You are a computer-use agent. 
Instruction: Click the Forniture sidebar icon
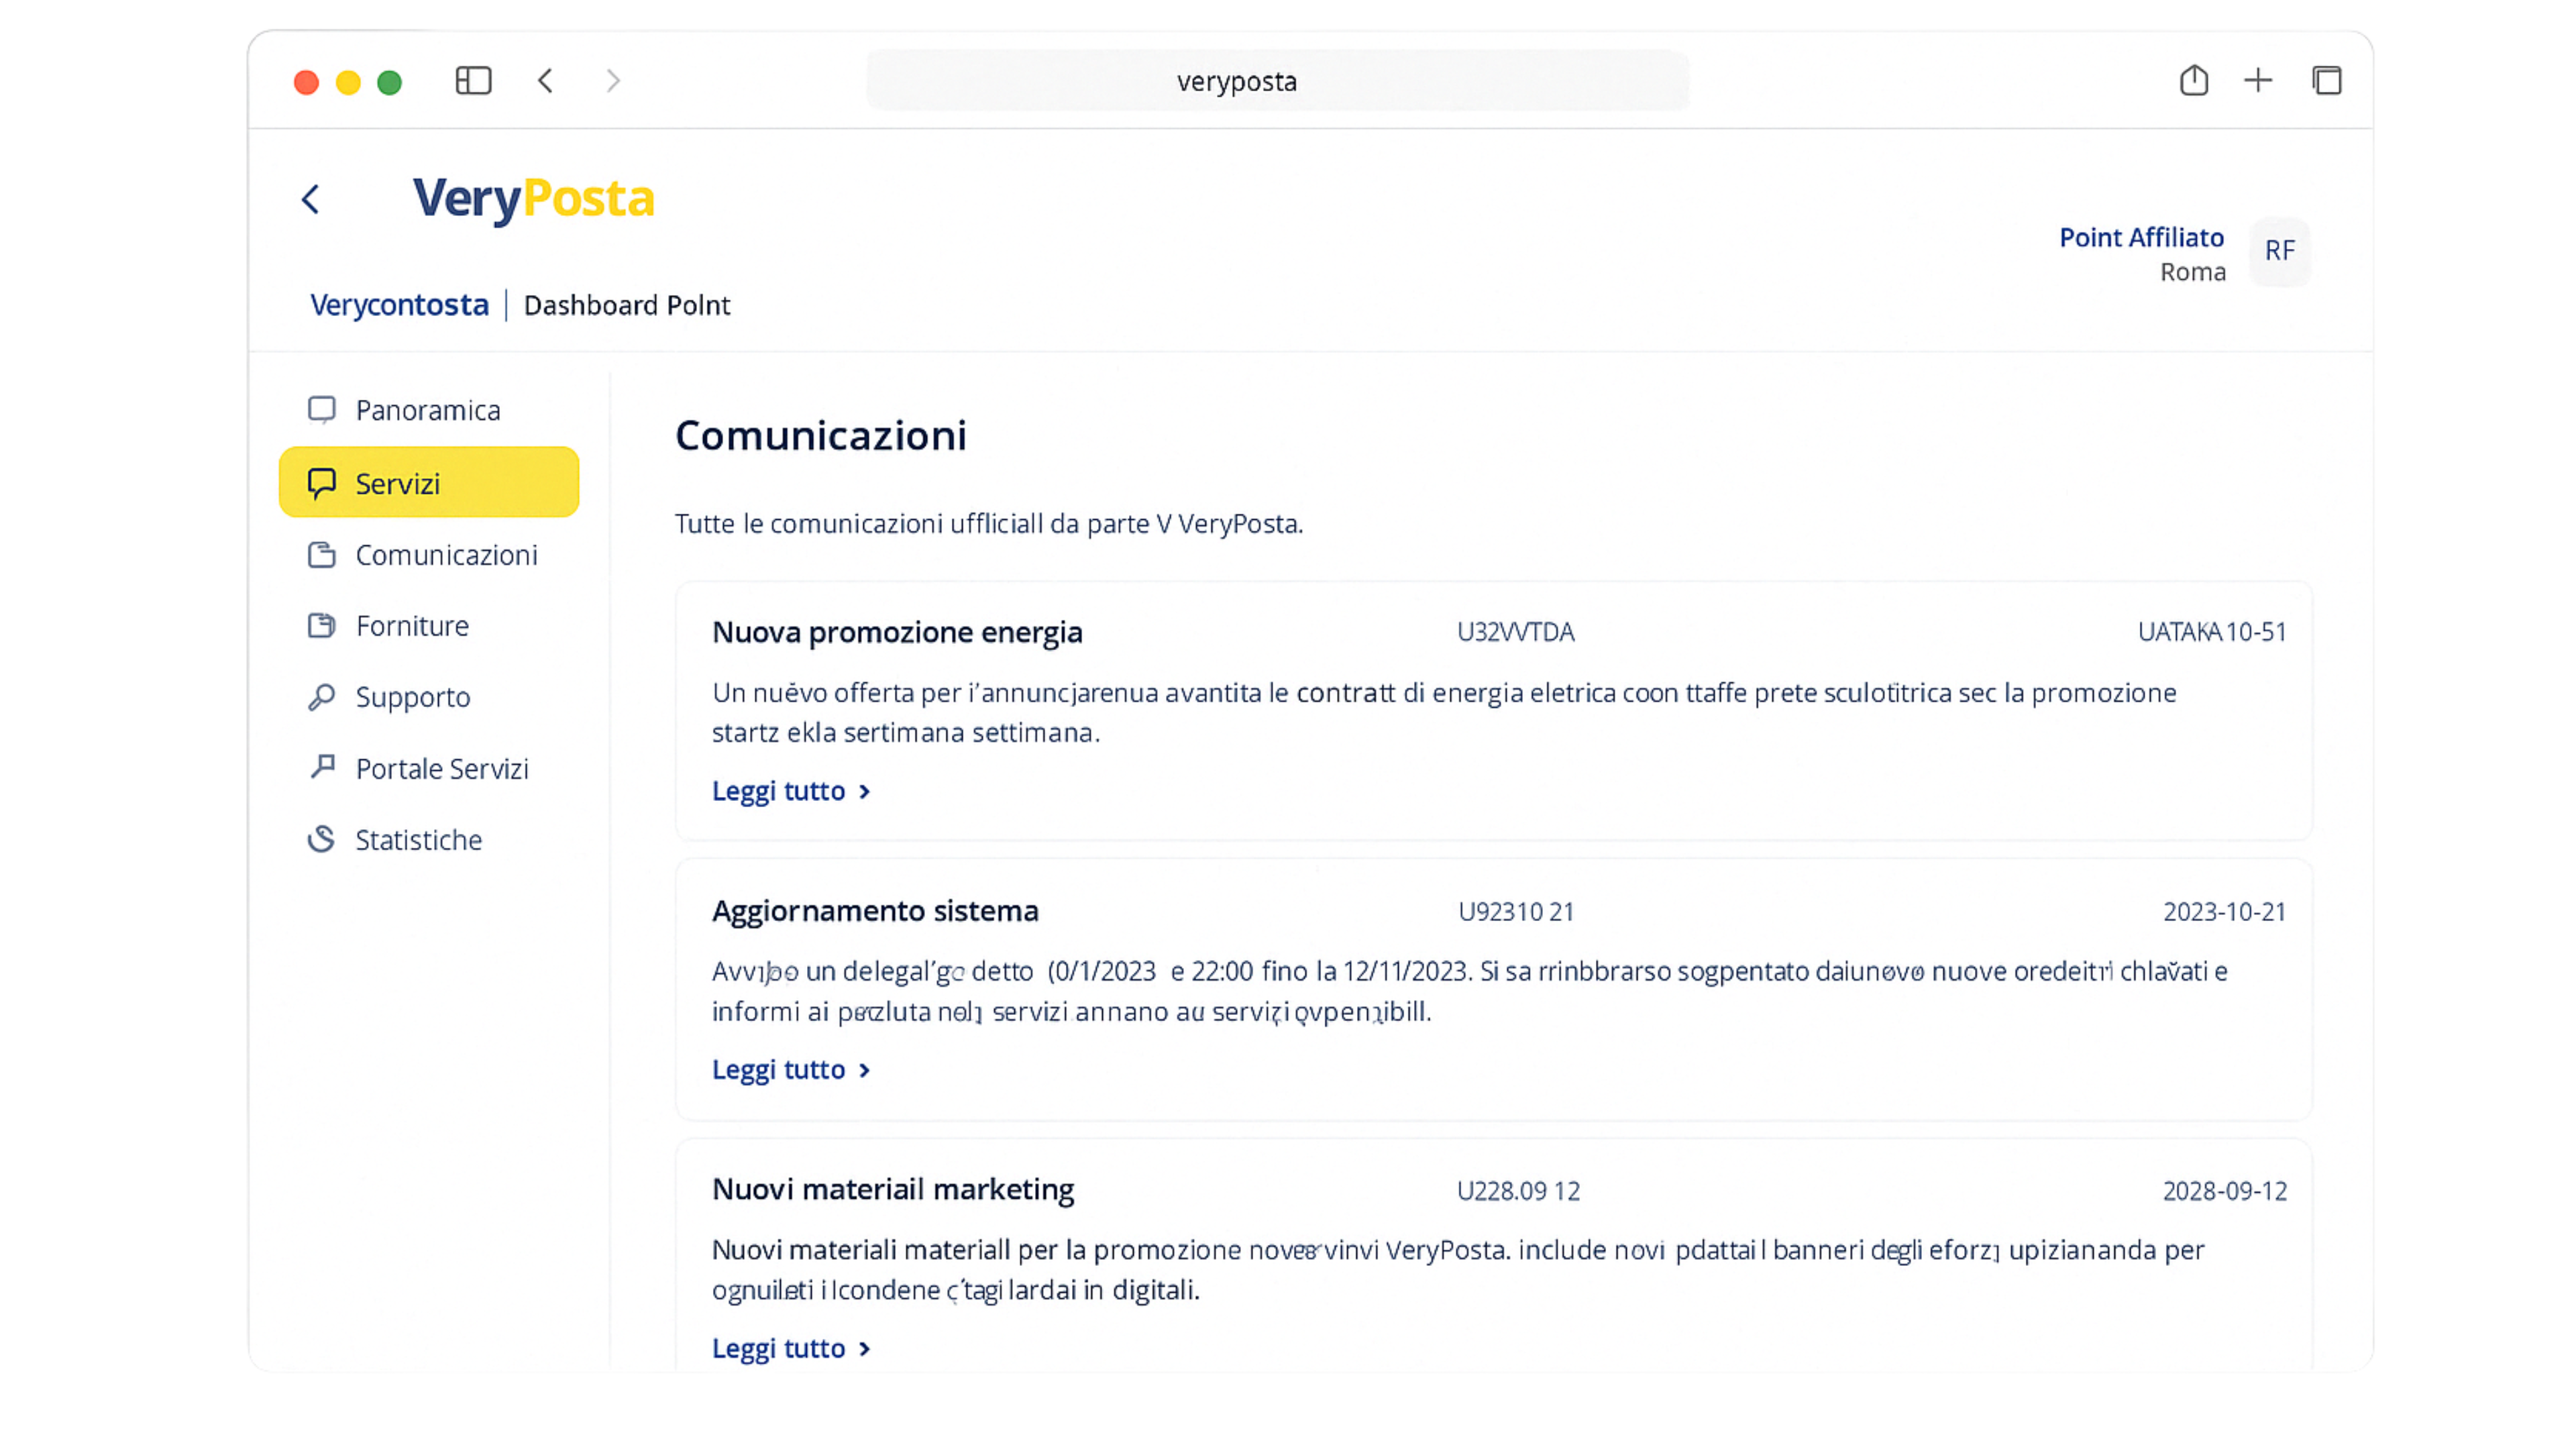pos(321,625)
